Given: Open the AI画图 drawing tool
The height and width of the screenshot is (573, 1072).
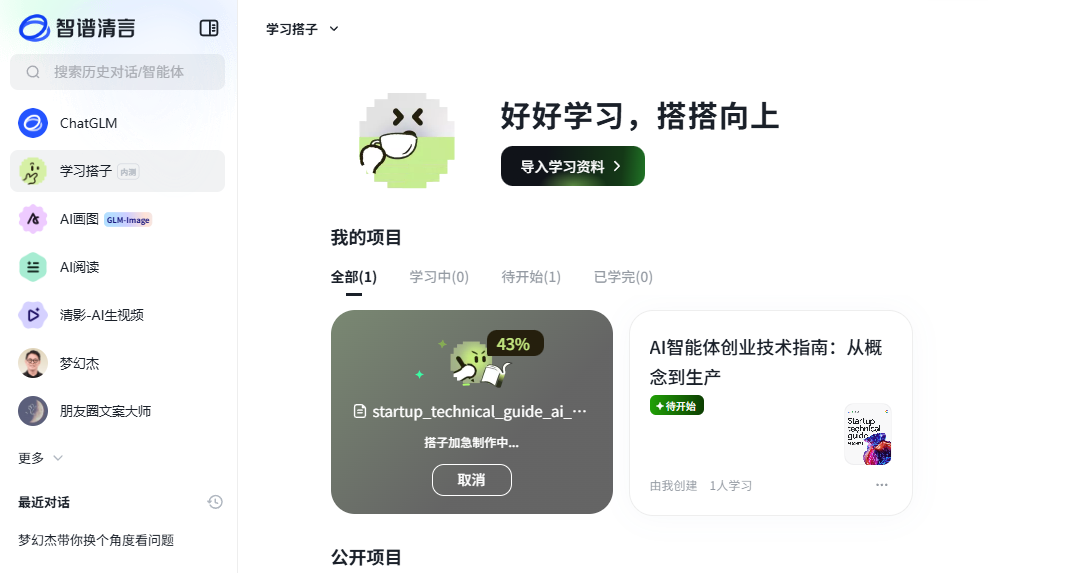Looking at the screenshot, I should pos(118,219).
